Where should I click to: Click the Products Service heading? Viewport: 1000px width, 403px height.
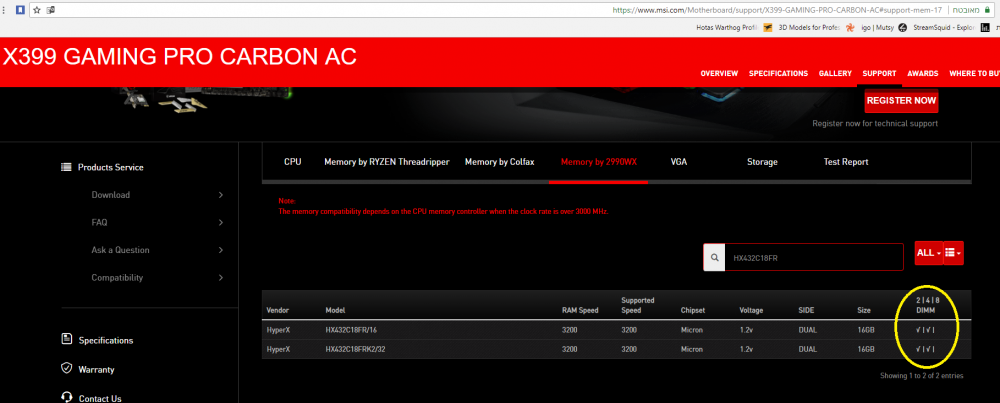(x=110, y=167)
